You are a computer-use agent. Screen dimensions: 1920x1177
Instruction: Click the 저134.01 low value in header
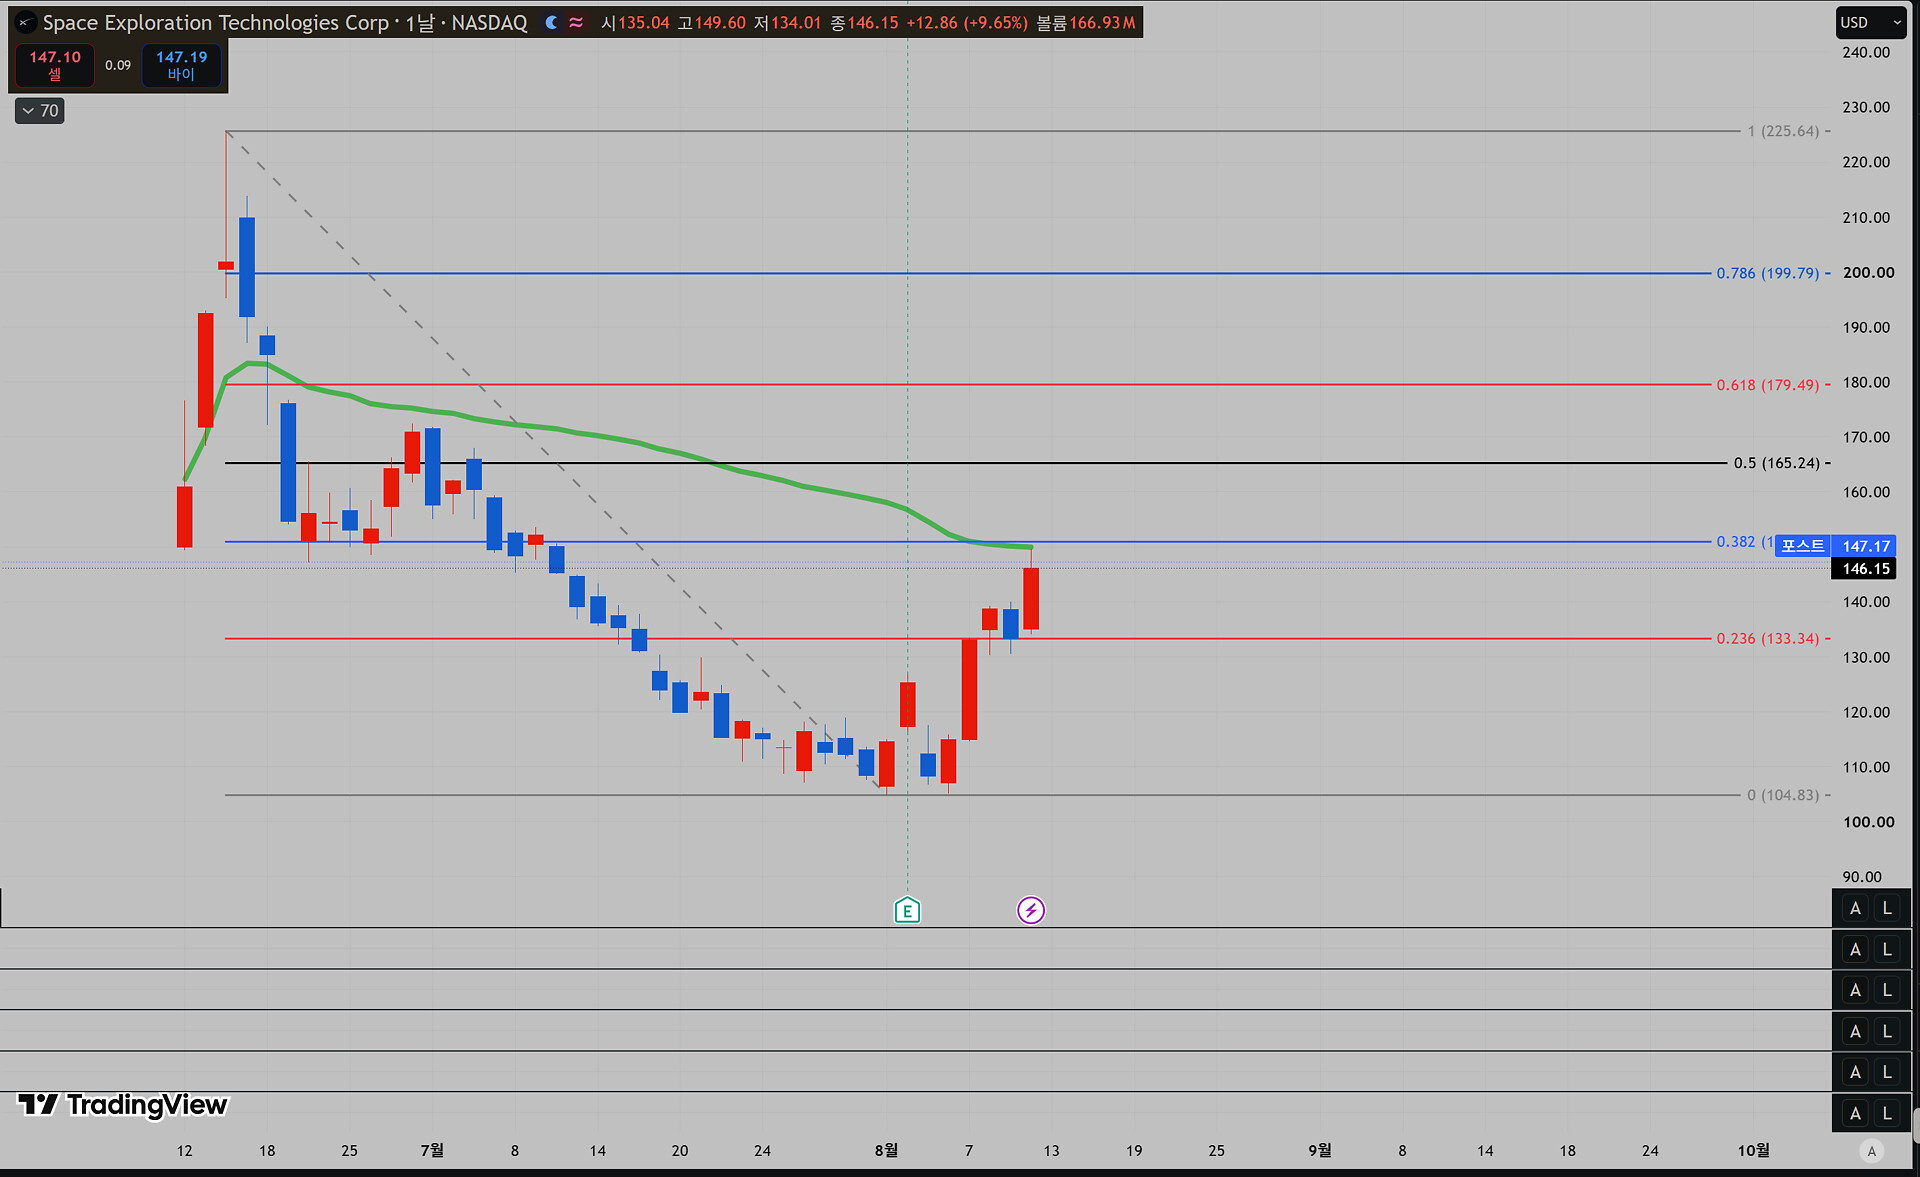788,22
